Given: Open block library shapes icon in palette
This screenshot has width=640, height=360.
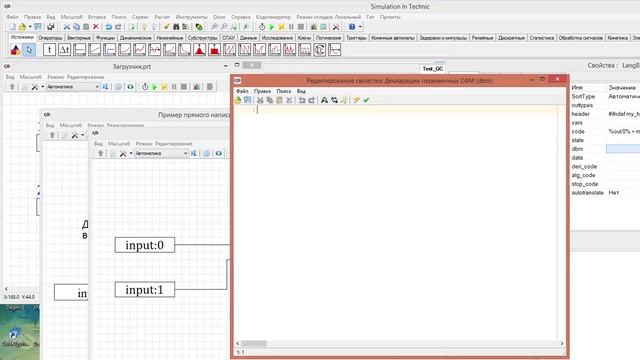Looking at the screenshot, I should click(15, 50).
